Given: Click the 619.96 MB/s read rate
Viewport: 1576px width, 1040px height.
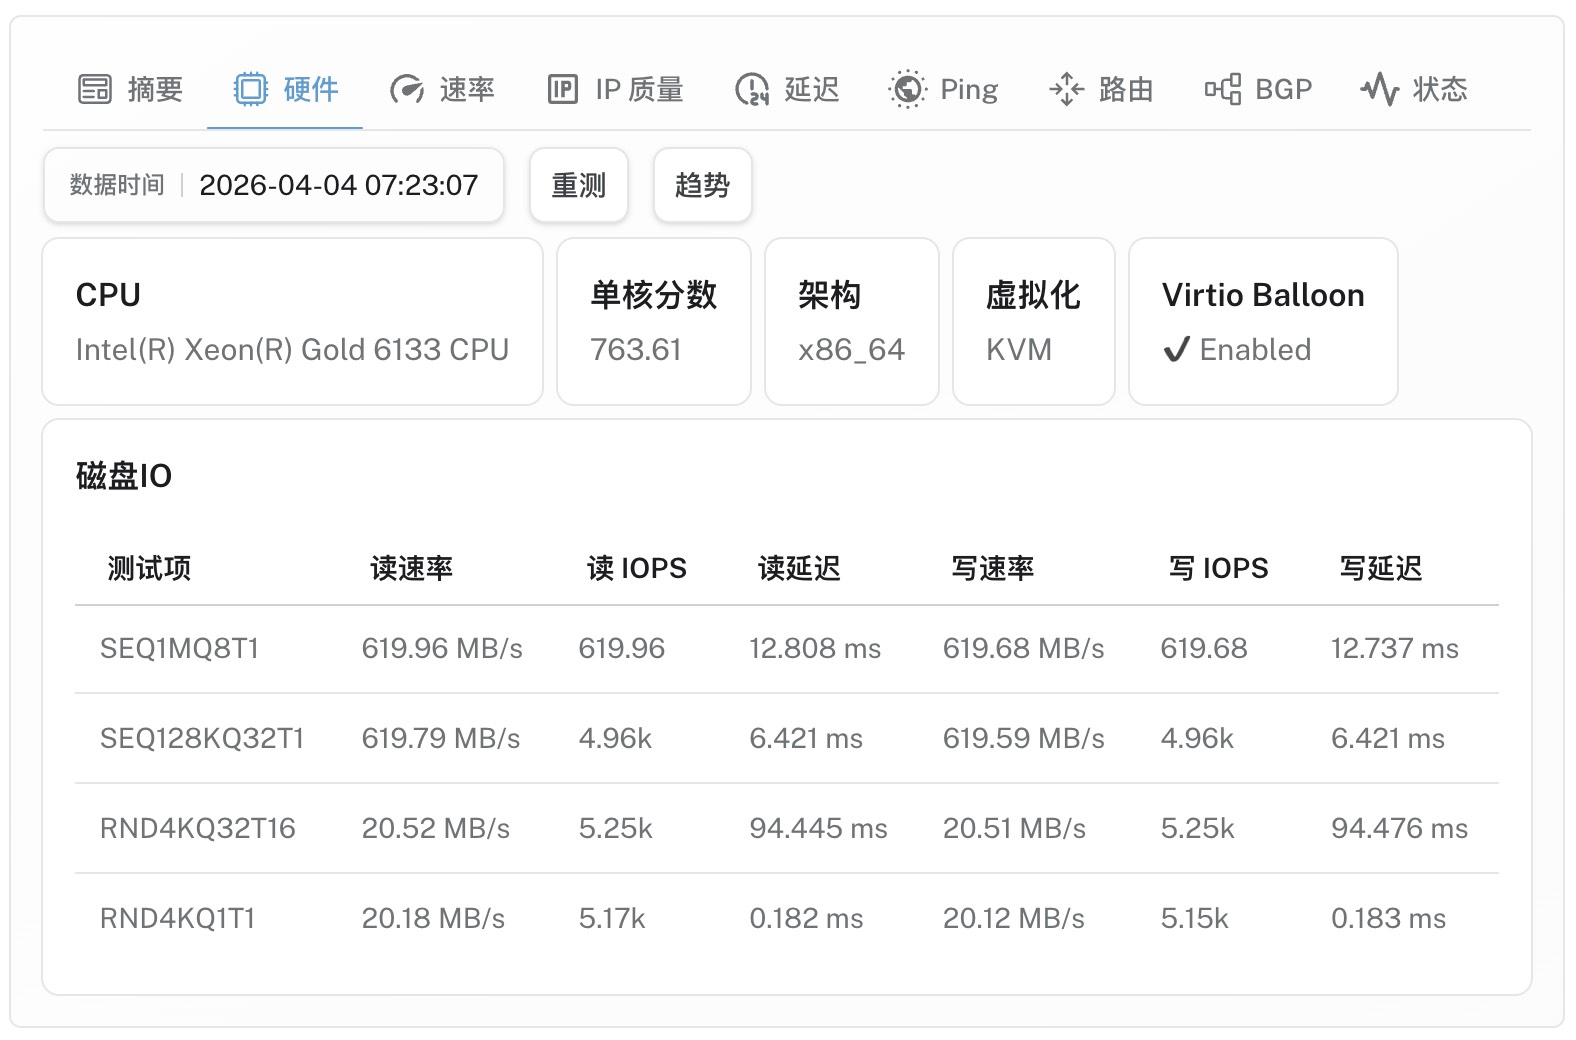Looking at the screenshot, I should click(x=442, y=649).
